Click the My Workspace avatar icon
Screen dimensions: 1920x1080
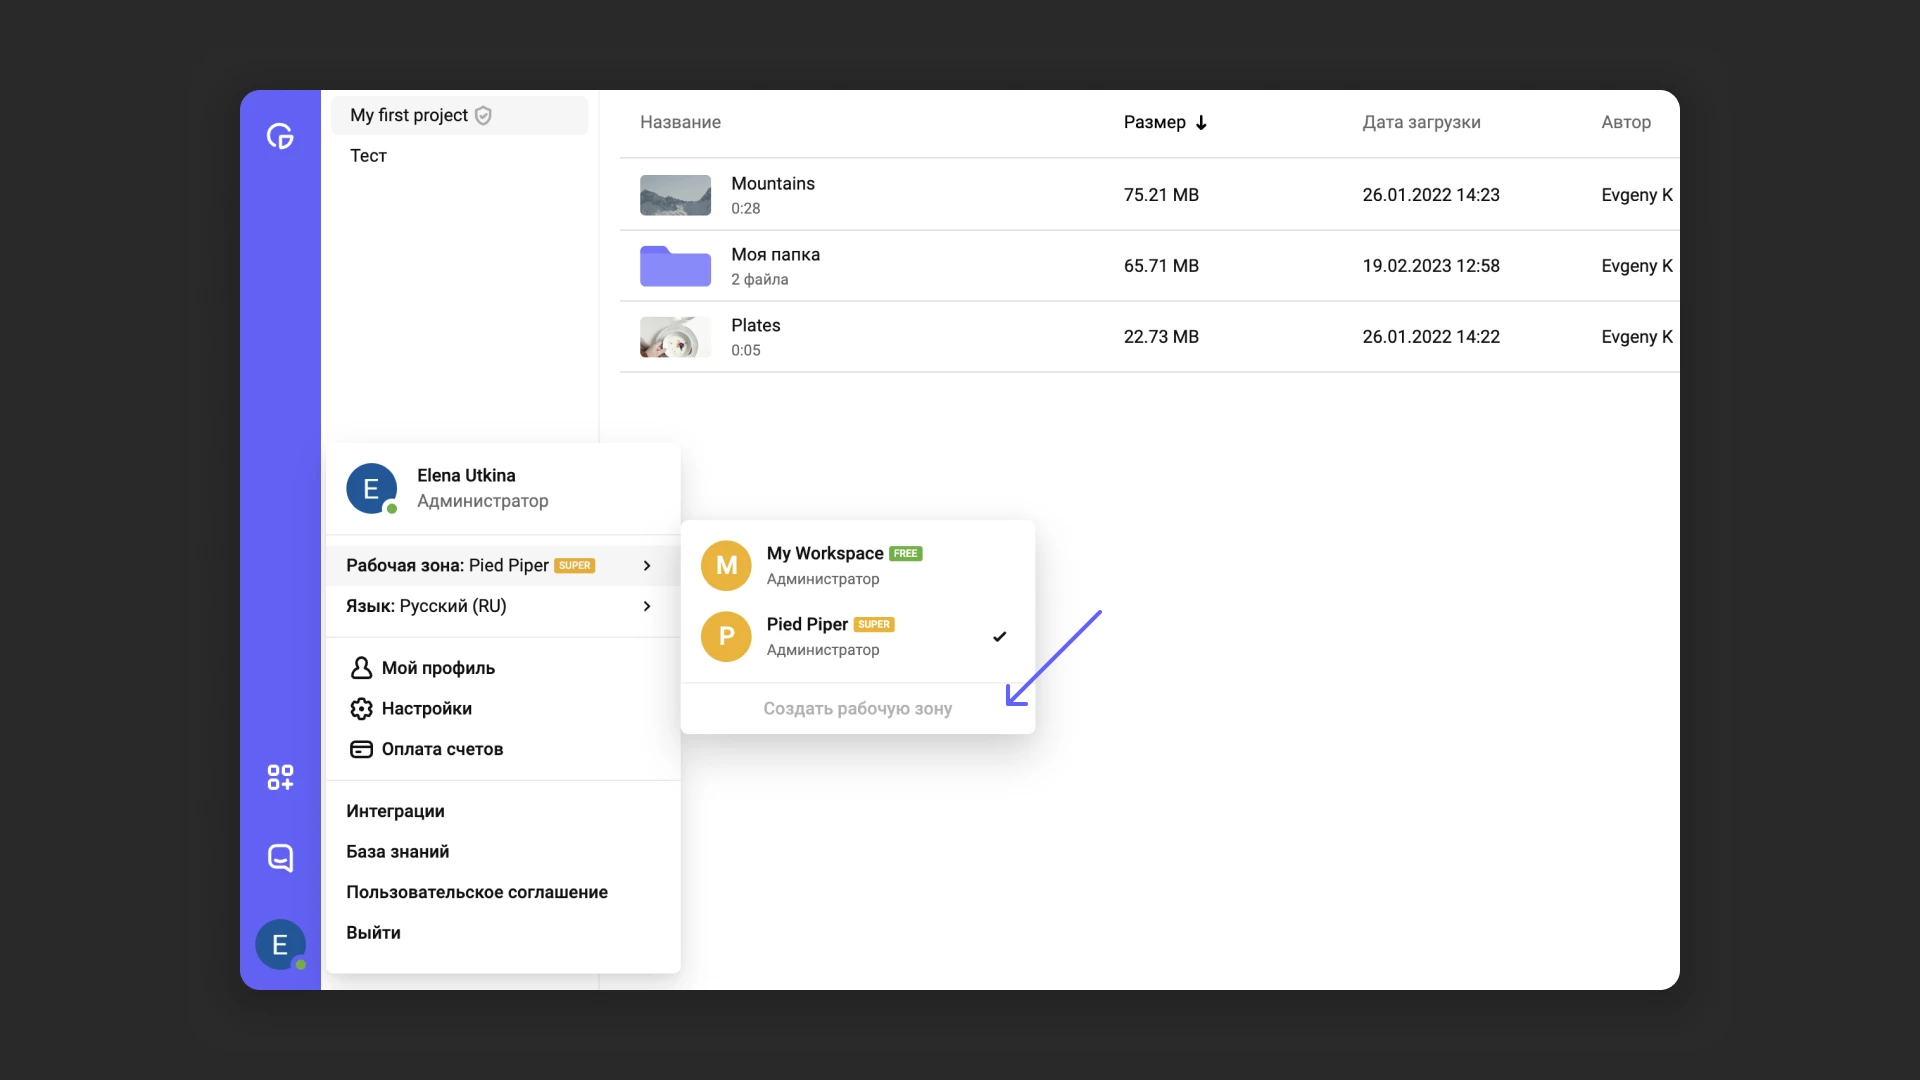tap(726, 565)
